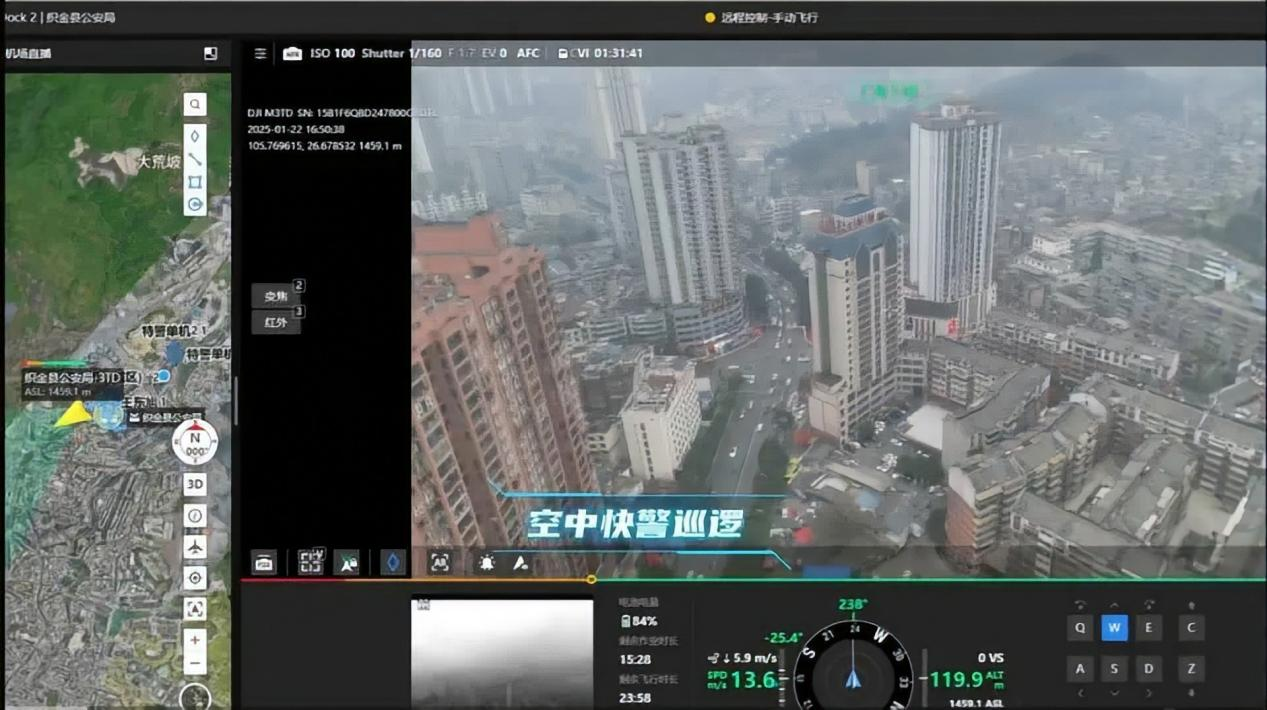Expand the live map panel with corner icon
Image resolution: width=1267 pixels, height=710 pixels.
210,54
